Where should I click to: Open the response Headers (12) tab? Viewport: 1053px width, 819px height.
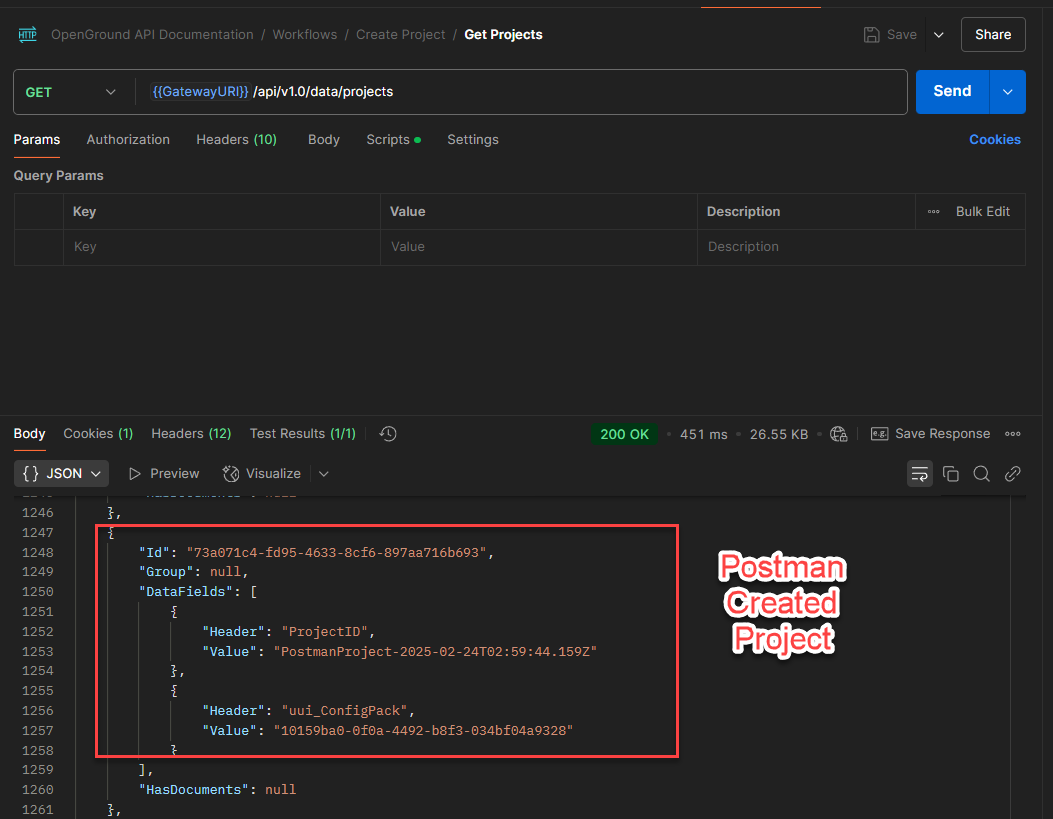tap(191, 434)
